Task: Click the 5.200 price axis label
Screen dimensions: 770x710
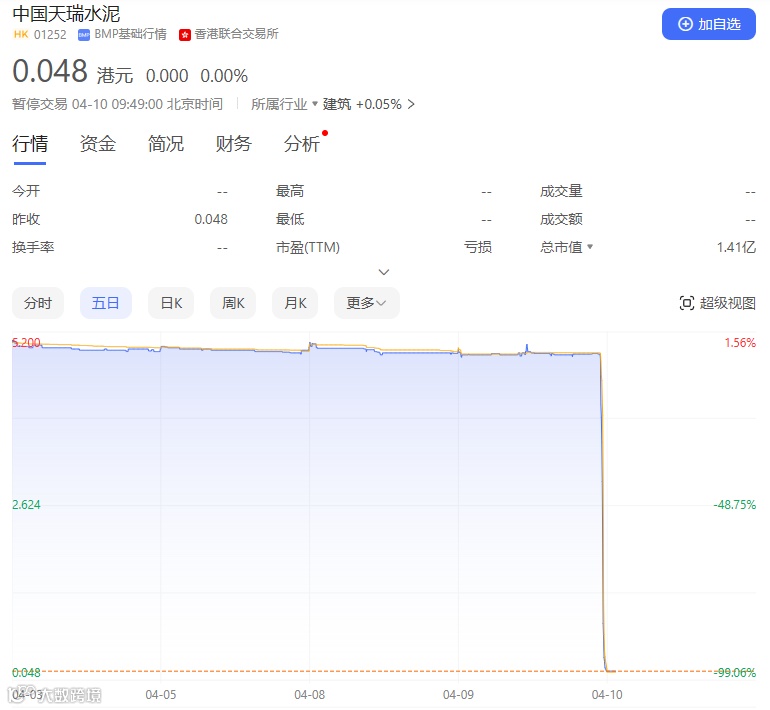Action: pyautogui.click(x=27, y=342)
